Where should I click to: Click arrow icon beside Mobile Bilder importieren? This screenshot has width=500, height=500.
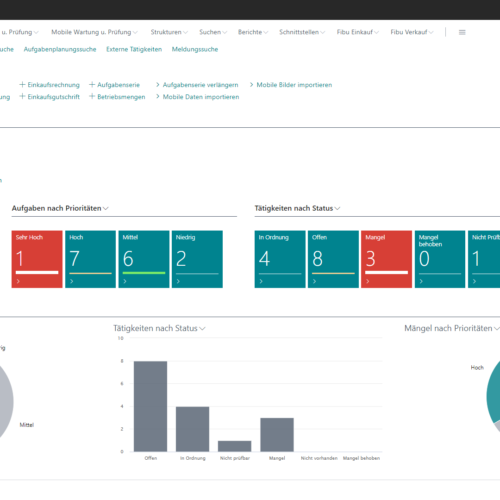[x=252, y=85]
